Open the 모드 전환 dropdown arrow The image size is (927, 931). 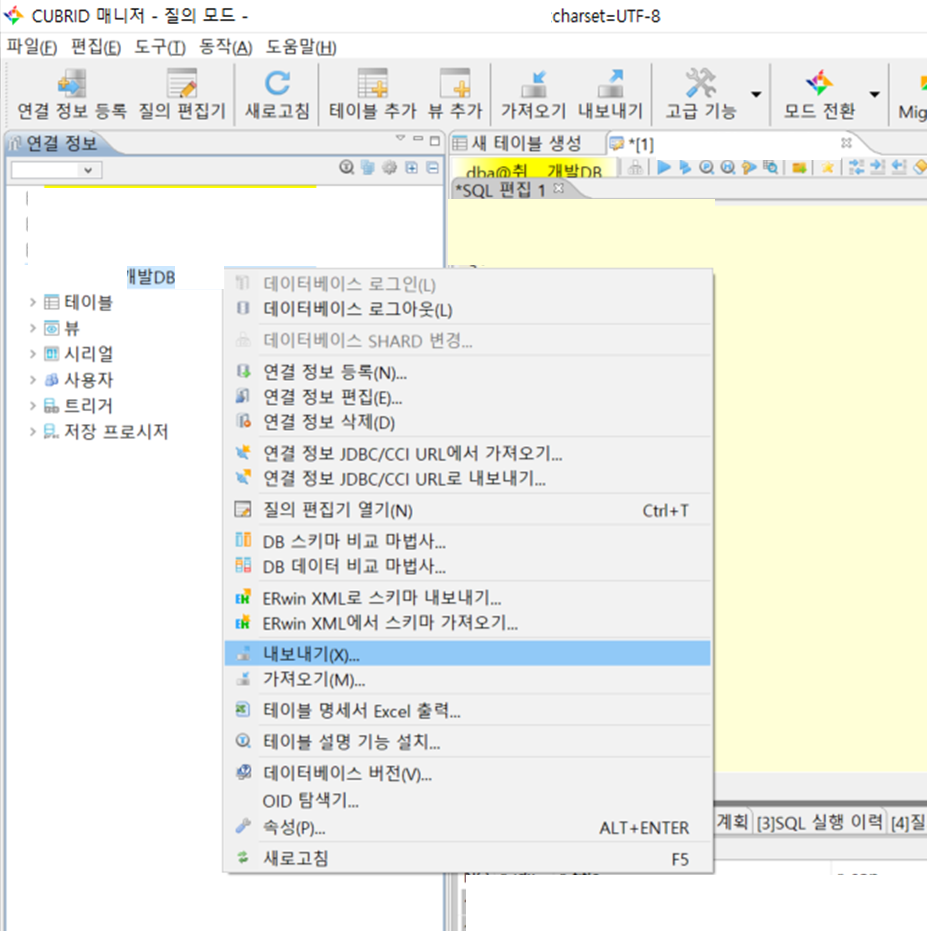coord(874,94)
